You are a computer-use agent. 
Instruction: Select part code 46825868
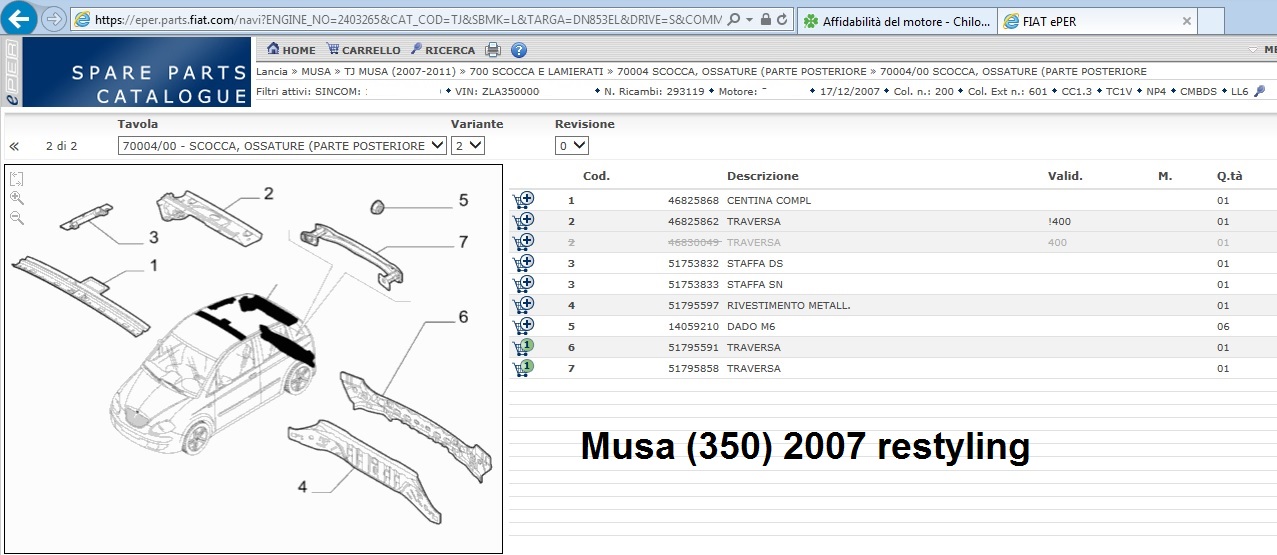pos(693,200)
